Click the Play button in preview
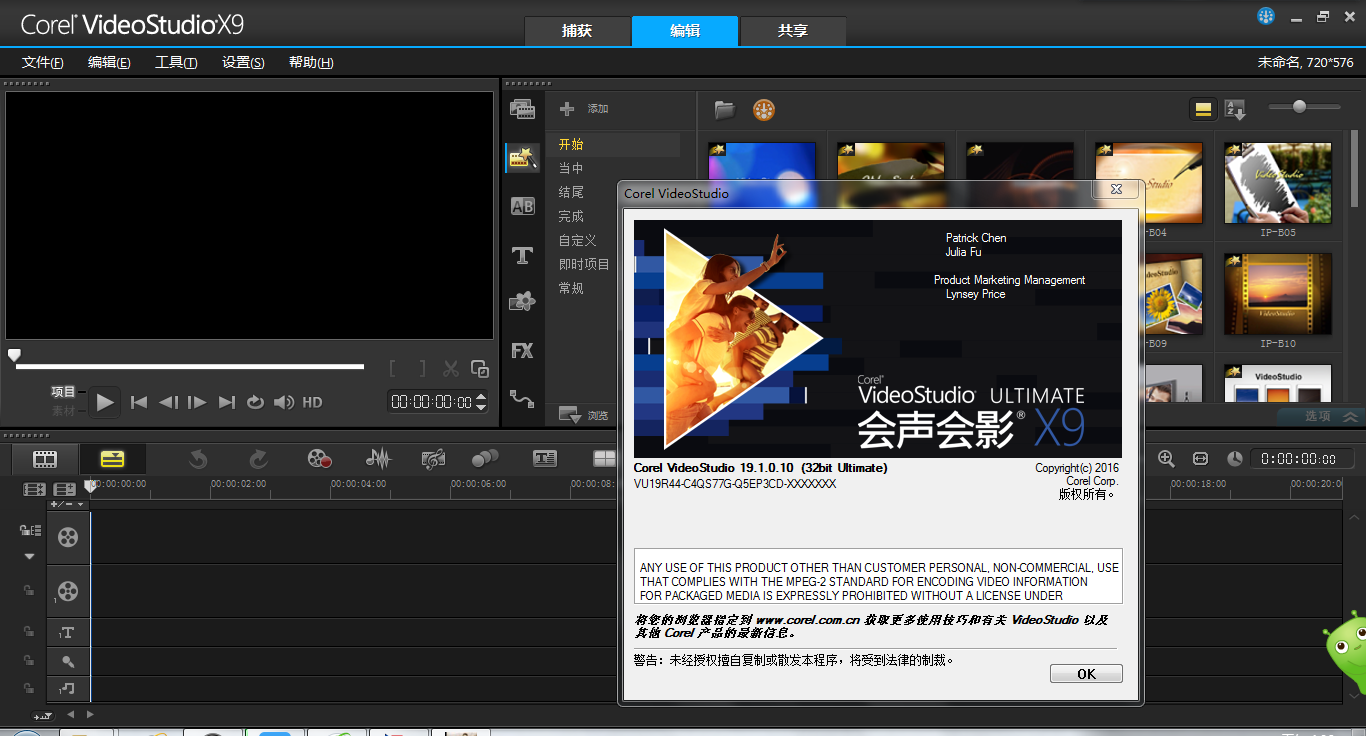This screenshot has width=1366, height=736. pos(105,402)
